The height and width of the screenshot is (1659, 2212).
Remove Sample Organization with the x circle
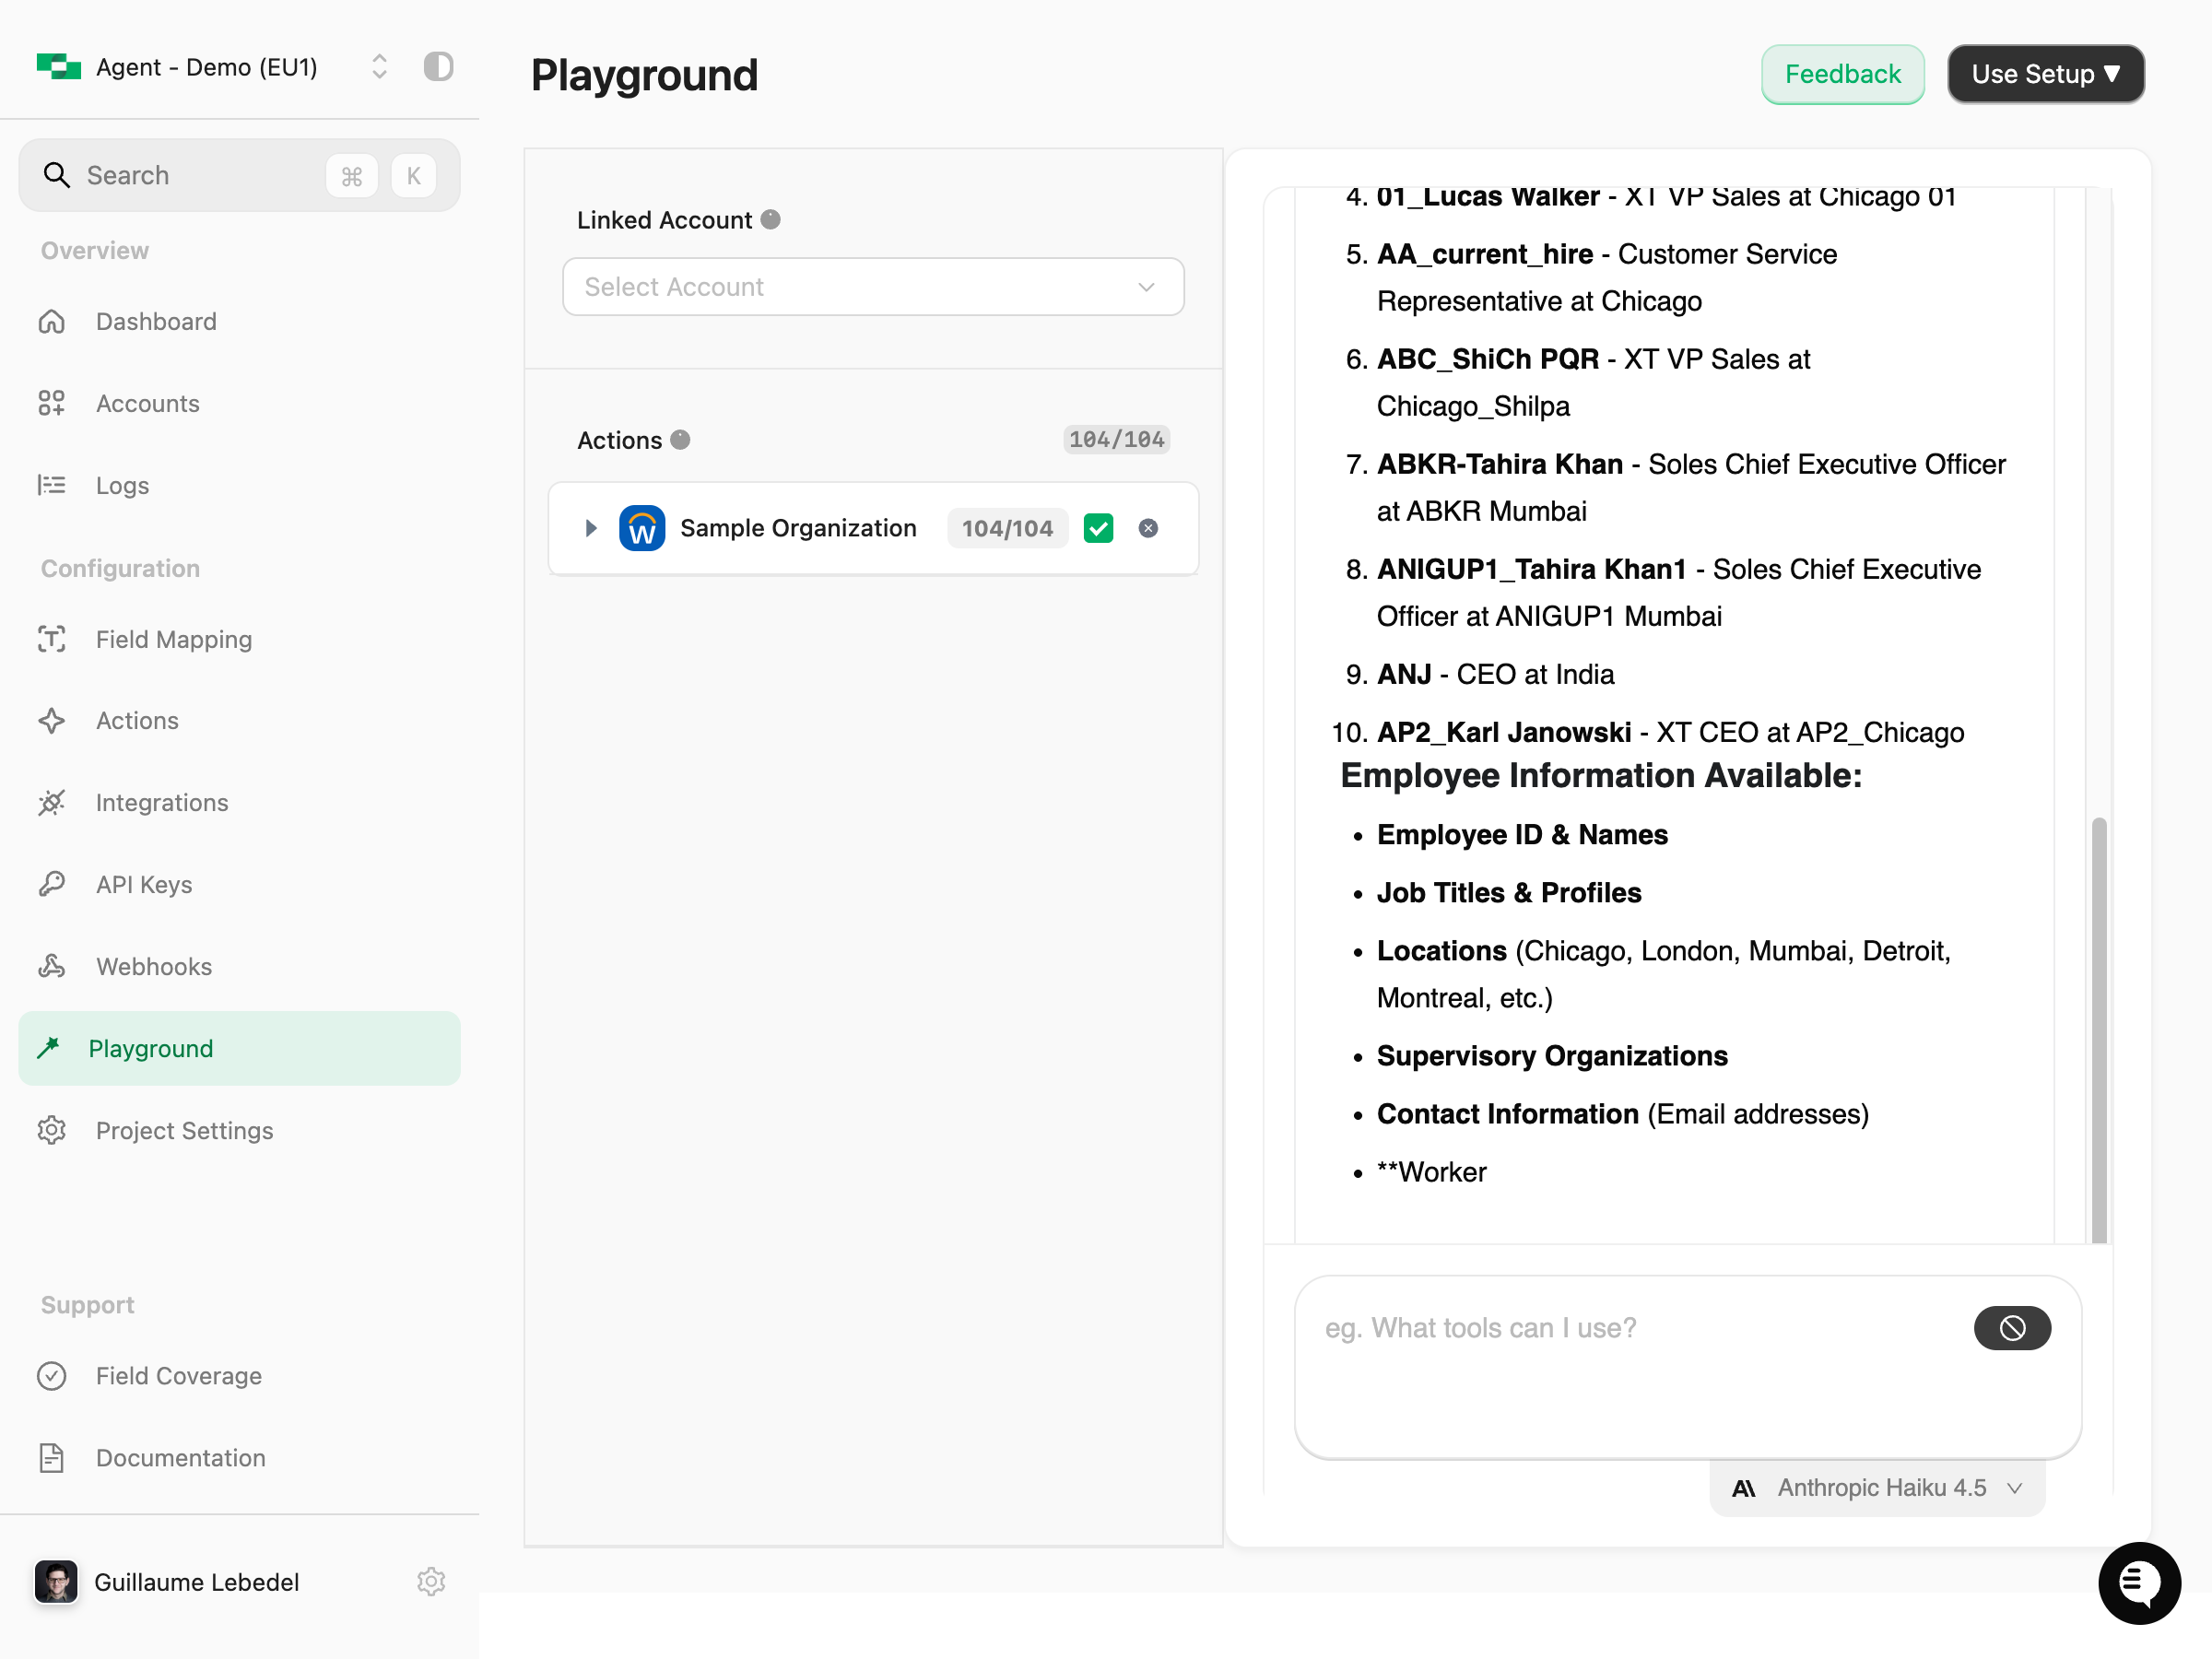pyautogui.click(x=1147, y=528)
